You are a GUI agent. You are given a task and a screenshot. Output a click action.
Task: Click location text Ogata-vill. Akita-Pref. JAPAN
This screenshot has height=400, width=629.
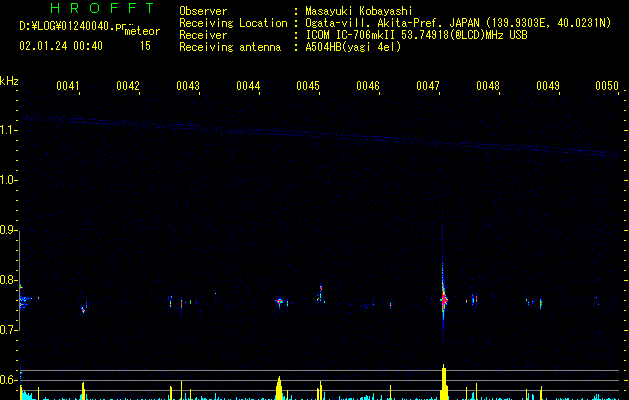pyautogui.click(x=392, y=23)
